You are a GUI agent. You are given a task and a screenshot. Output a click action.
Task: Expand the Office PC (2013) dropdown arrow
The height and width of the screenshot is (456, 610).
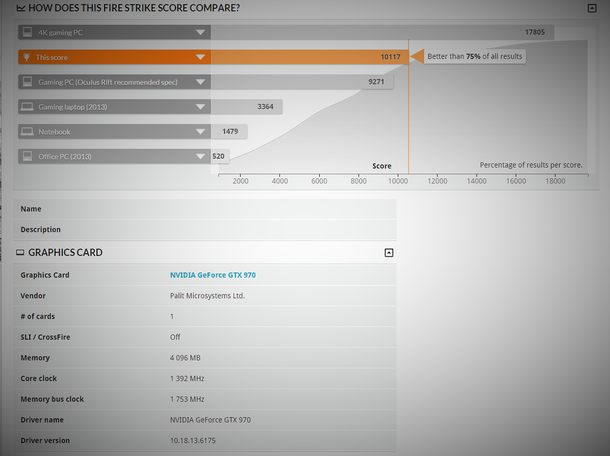(x=200, y=156)
